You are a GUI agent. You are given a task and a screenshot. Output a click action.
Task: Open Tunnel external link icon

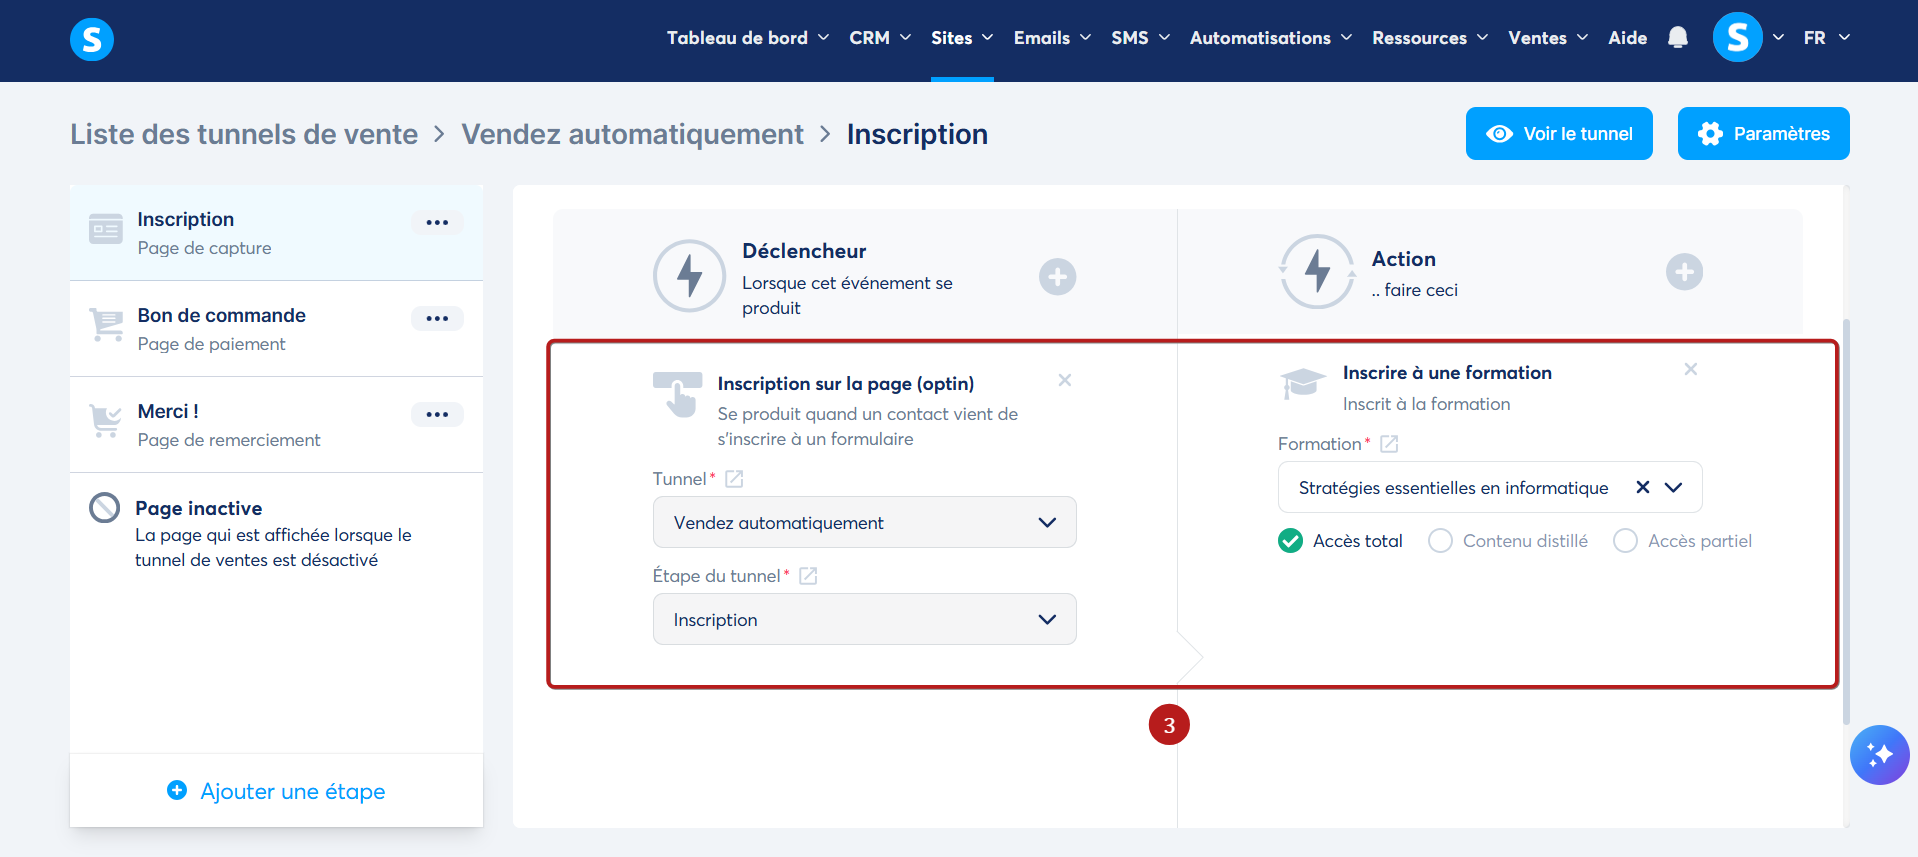734,479
